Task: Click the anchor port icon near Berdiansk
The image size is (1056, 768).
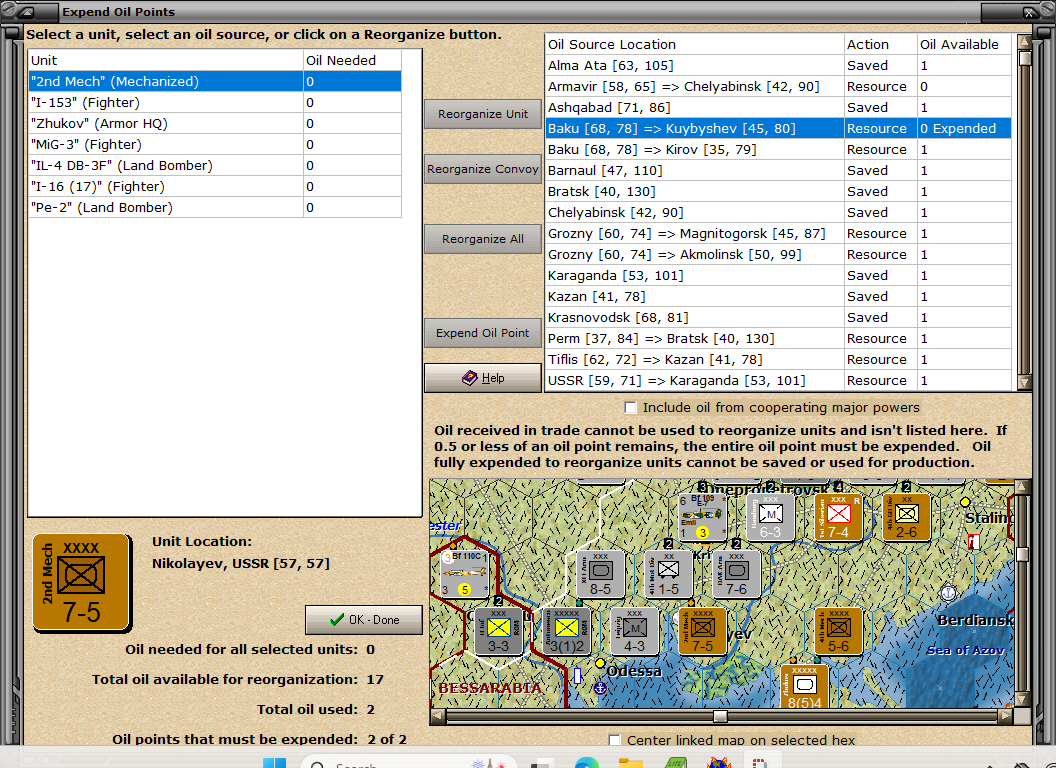Action: tap(948, 593)
